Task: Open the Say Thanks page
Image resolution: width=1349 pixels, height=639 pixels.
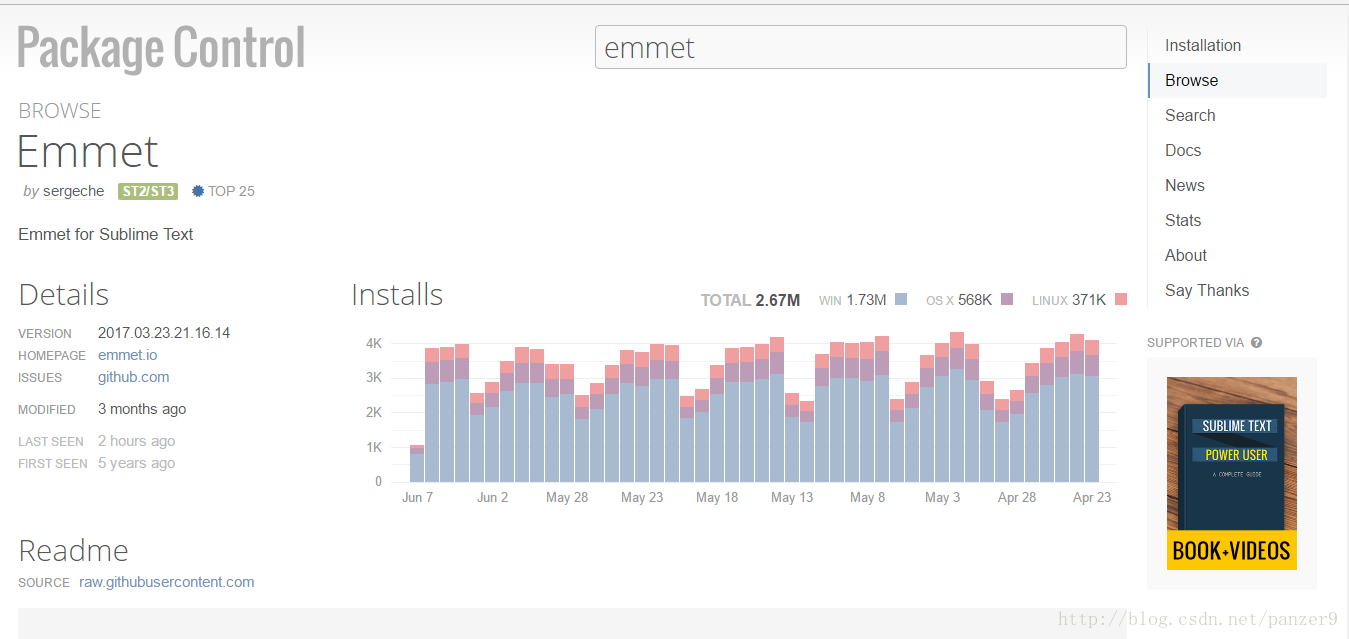Action: 1207,290
